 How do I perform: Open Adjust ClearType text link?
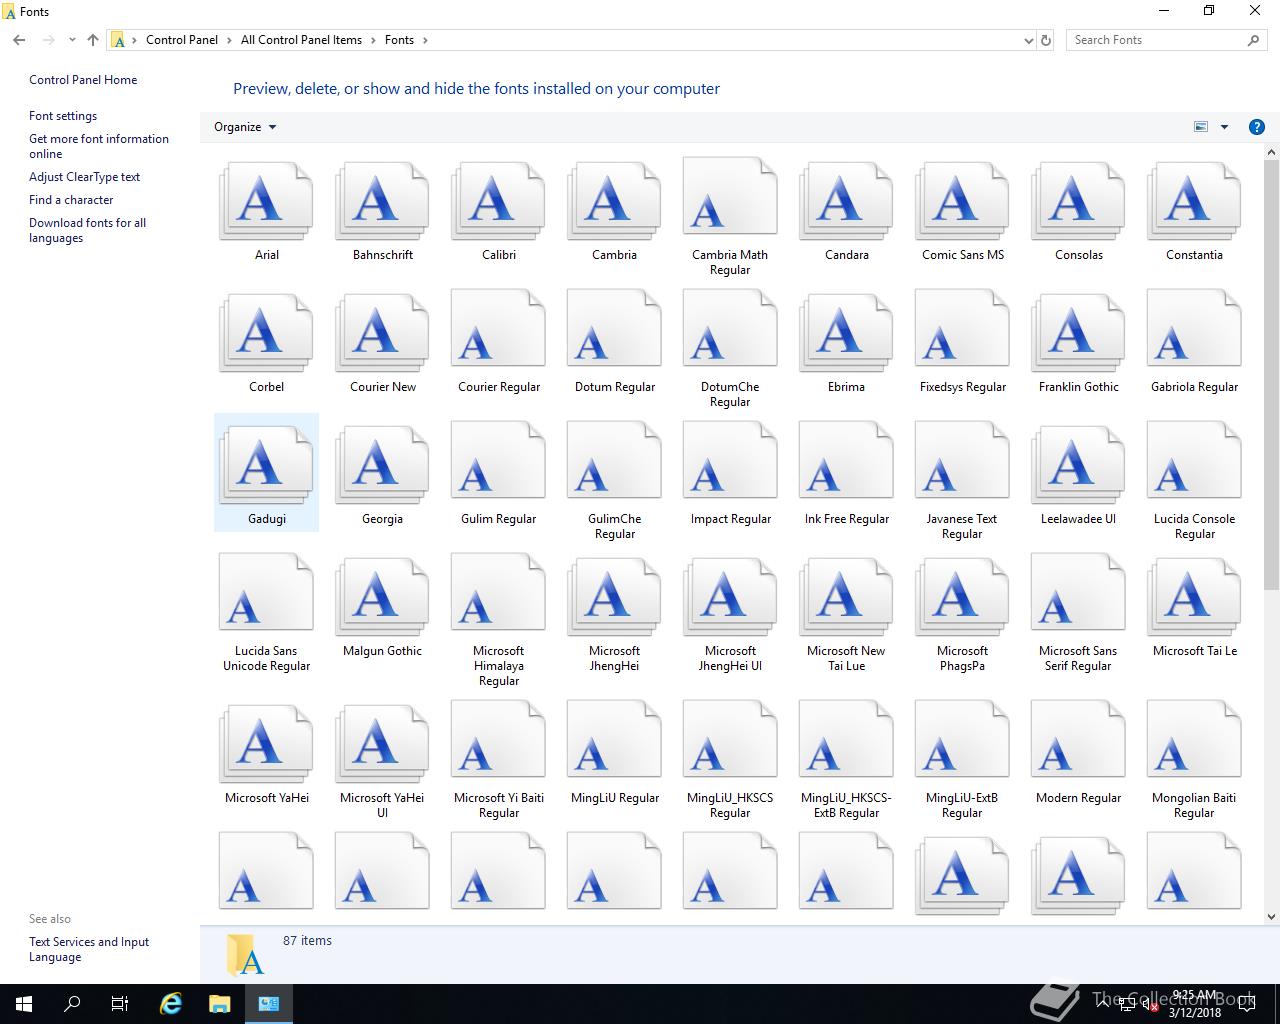[x=84, y=177]
